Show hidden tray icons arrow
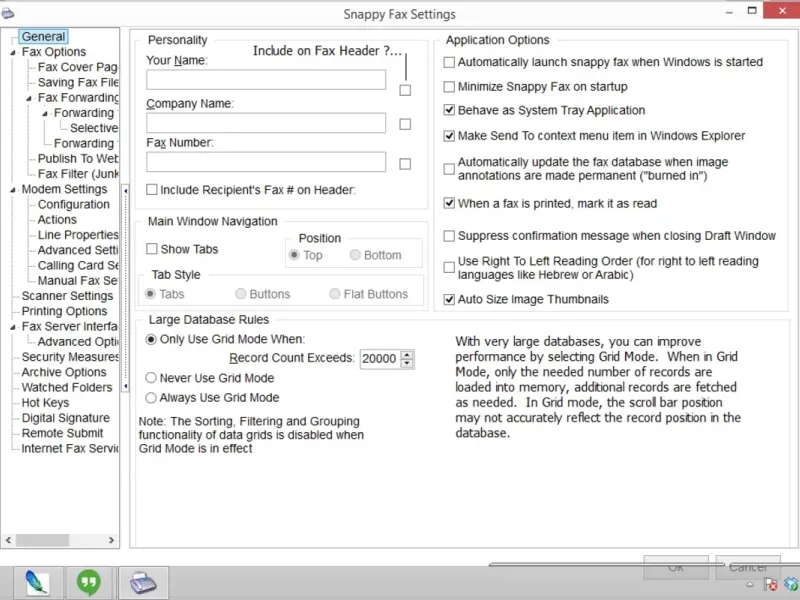The width and height of the screenshot is (800, 600). click(x=750, y=585)
